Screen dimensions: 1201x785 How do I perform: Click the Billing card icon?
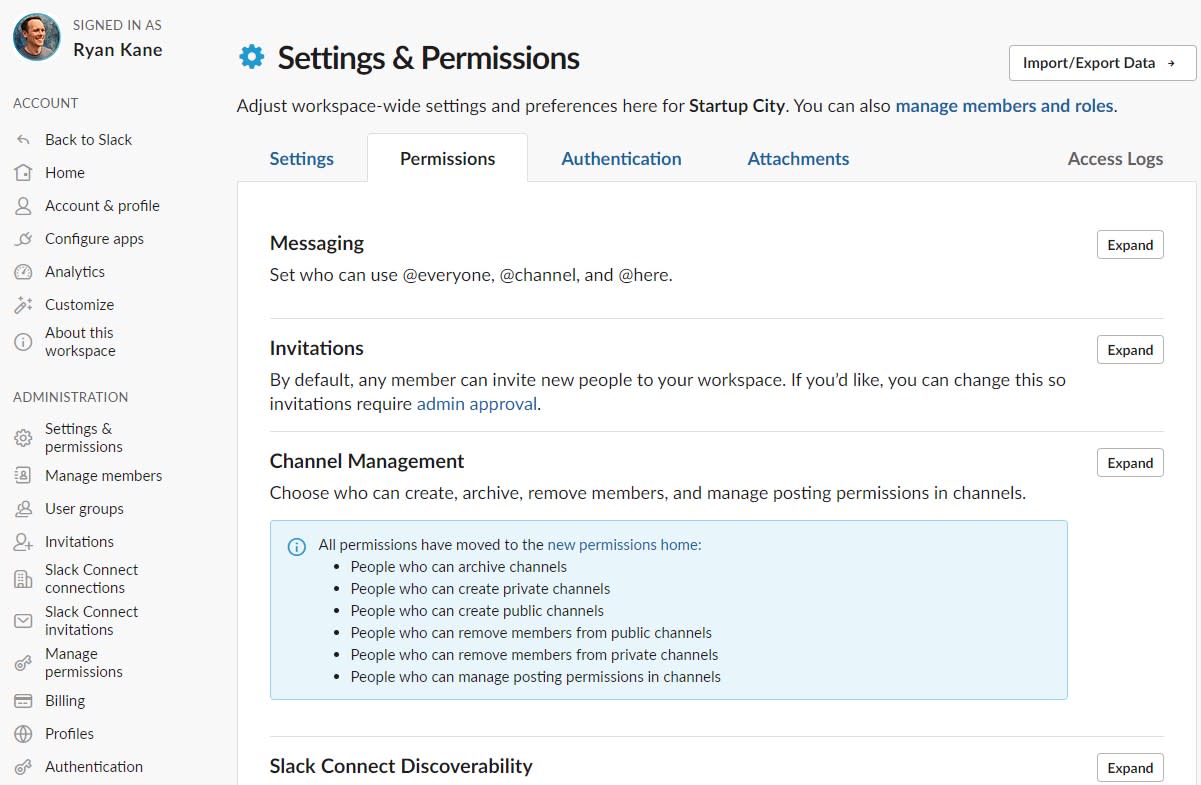[x=23, y=701]
